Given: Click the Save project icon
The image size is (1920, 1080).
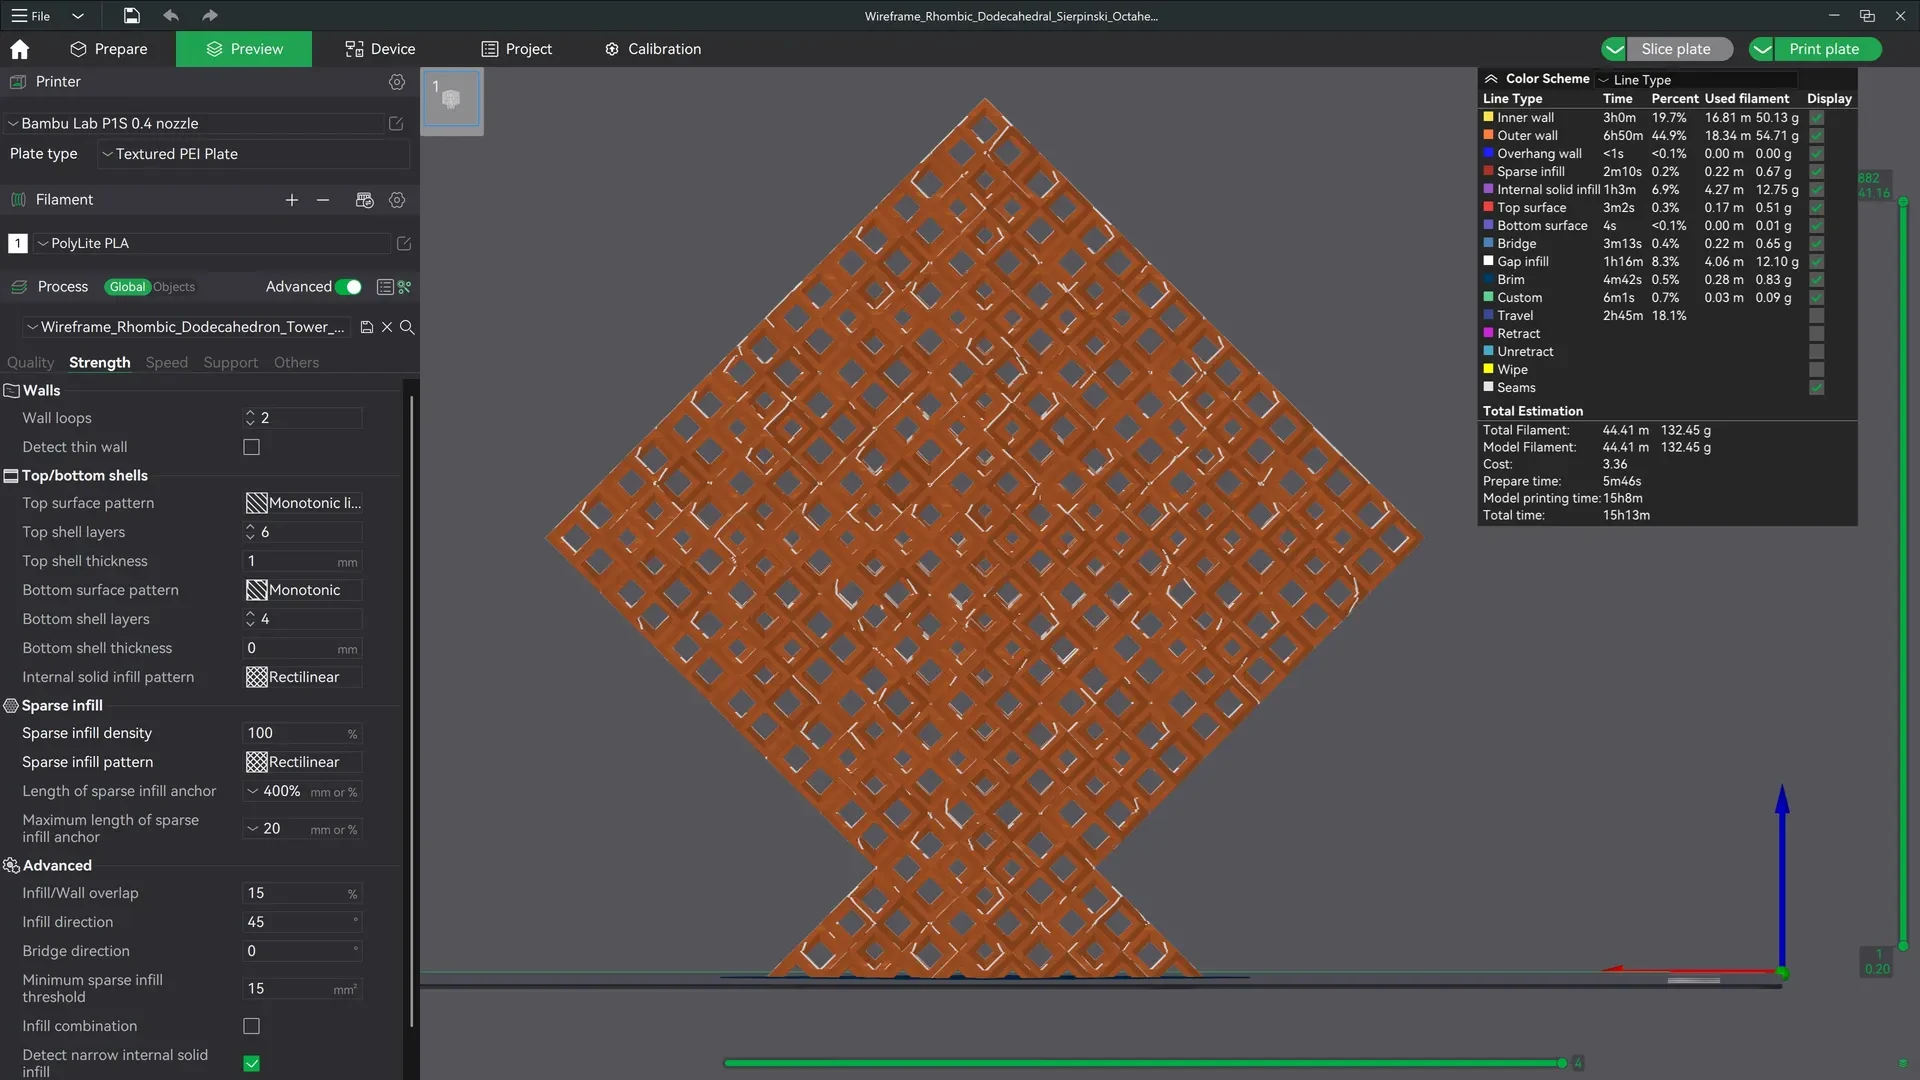Looking at the screenshot, I should click(132, 15).
